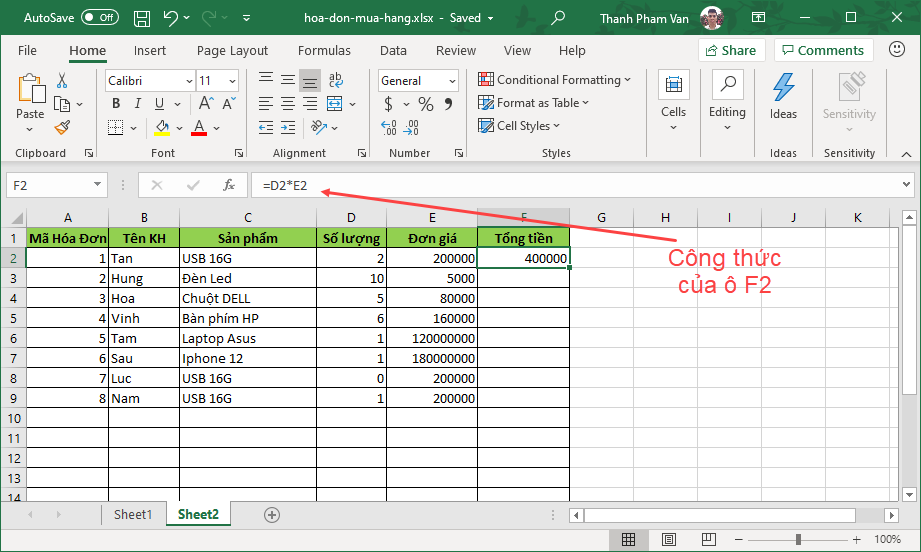
Task: Switch to Formulas tab
Action: [x=324, y=51]
